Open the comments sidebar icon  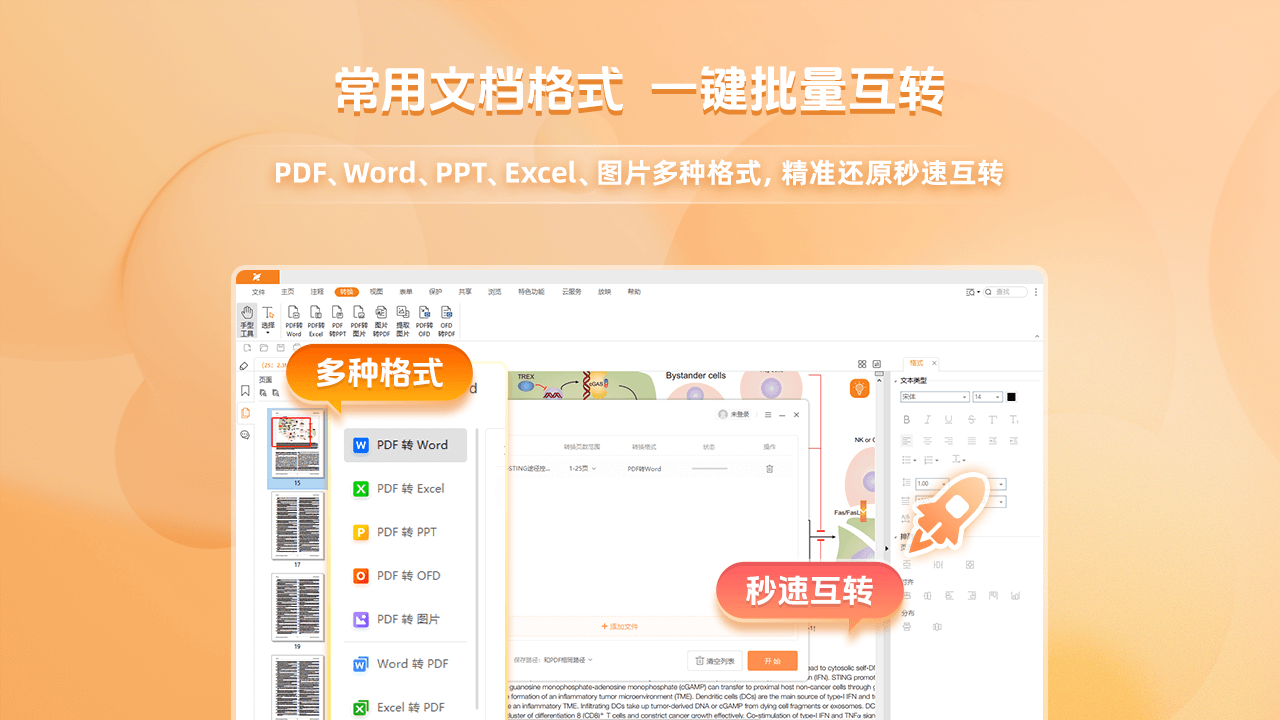(245, 435)
